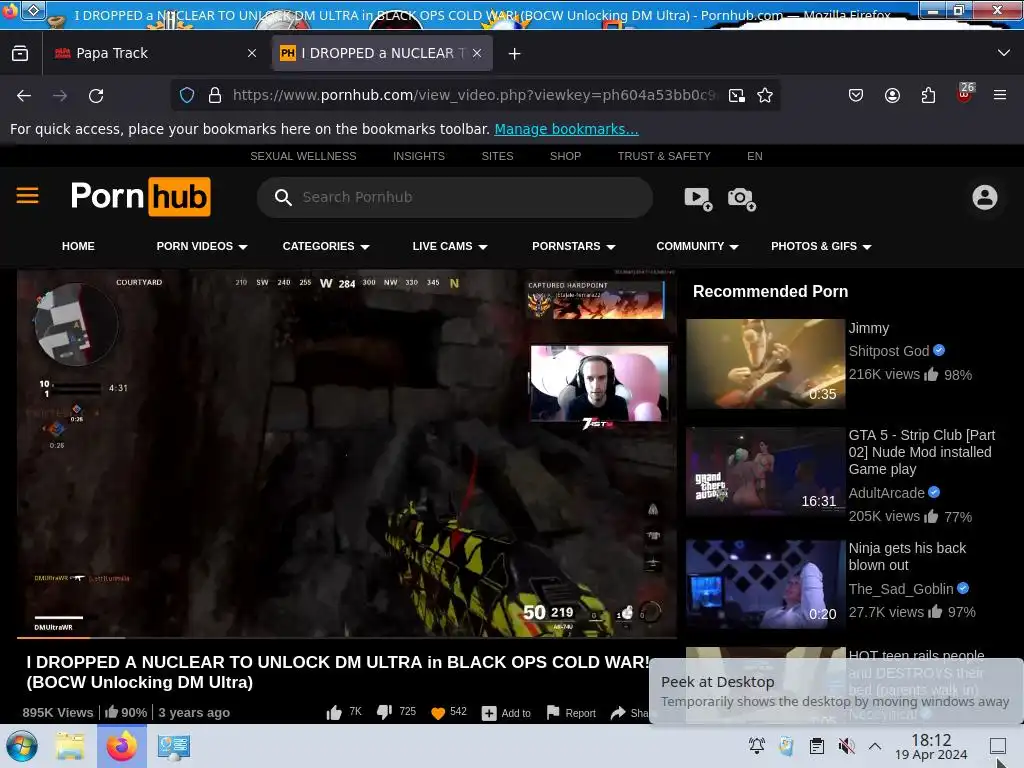Open the AdultArcade channel link
Viewport: 1024px width, 768px height.
pyautogui.click(x=886, y=493)
